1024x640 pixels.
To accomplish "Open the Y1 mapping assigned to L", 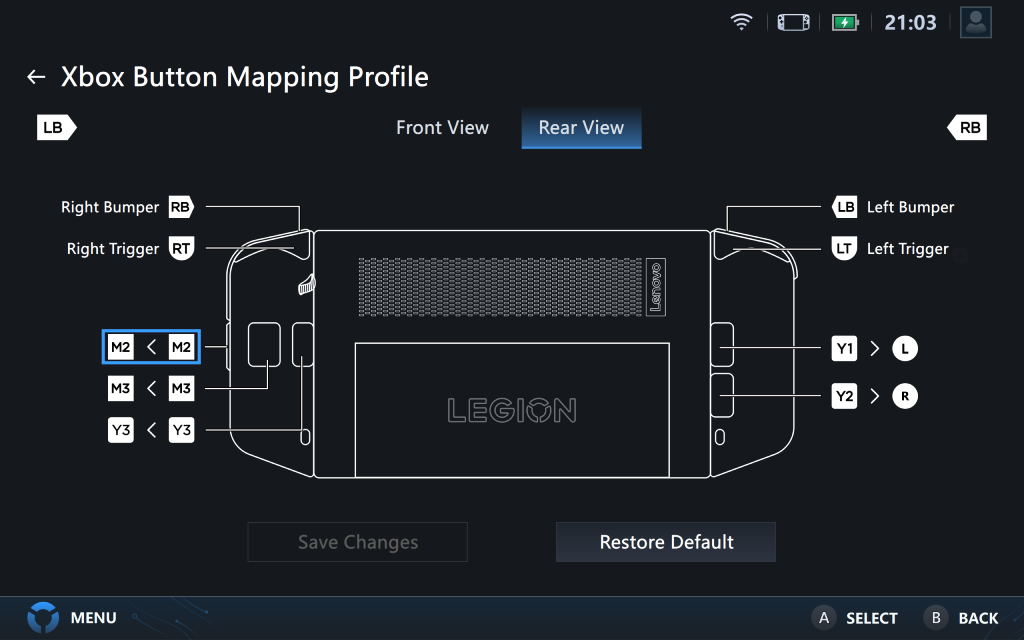I will tap(874, 348).
